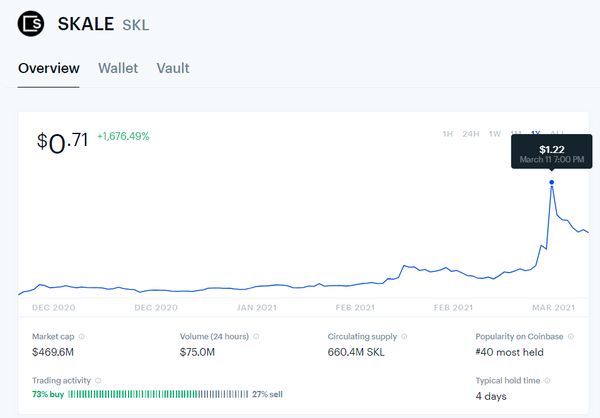Click info icon next to Market cap
Image resolution: width=600 pixels, height=418 pixels.
(x=82, y=337)
